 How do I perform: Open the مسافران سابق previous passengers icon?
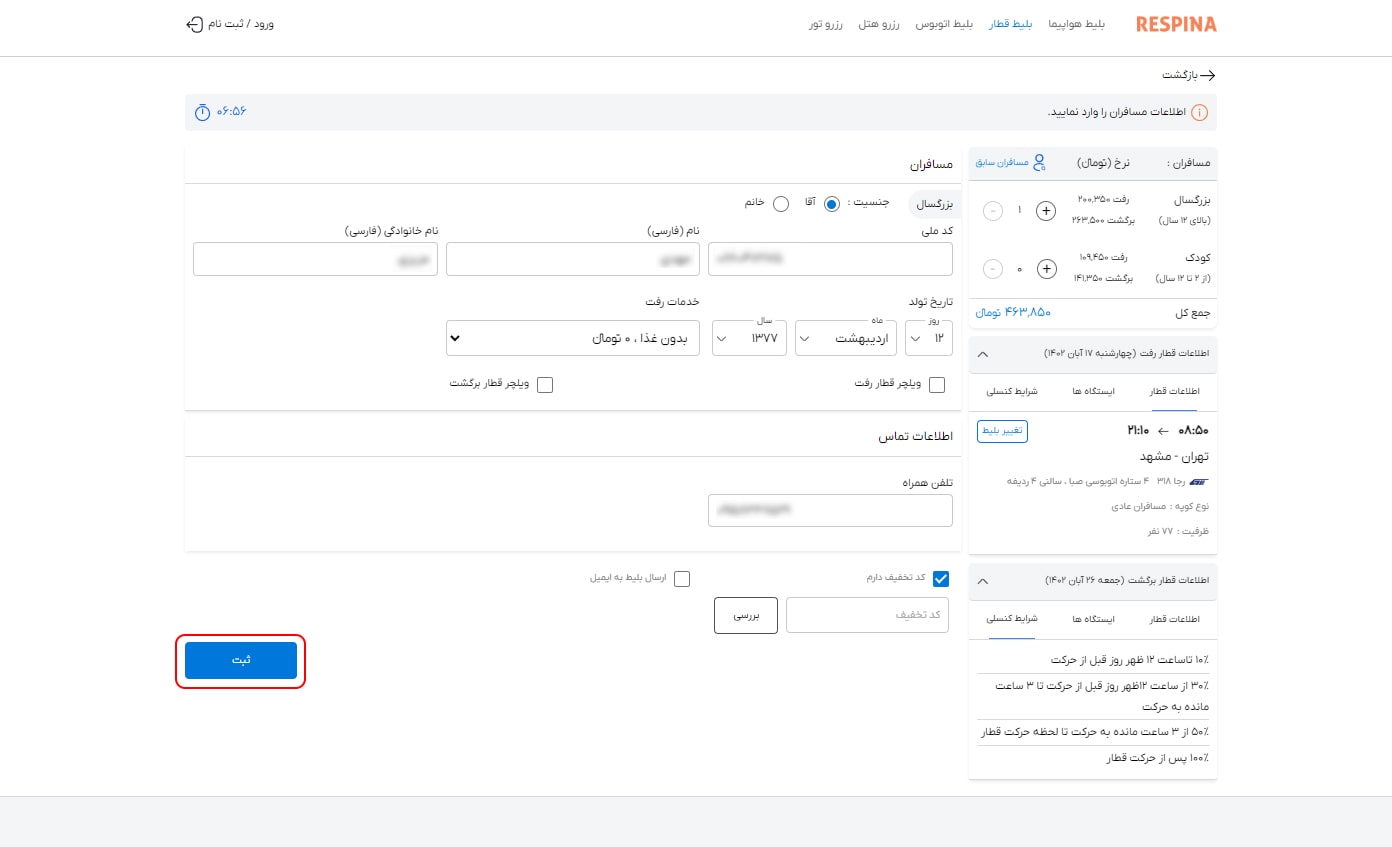point(1040,161)
